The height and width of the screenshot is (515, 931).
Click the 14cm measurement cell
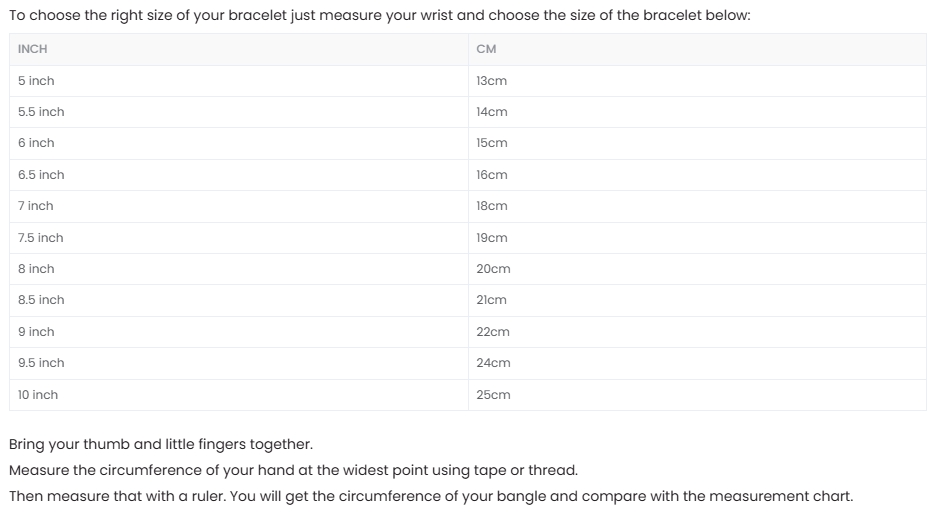pyautogui.click(x=697, y=112)
